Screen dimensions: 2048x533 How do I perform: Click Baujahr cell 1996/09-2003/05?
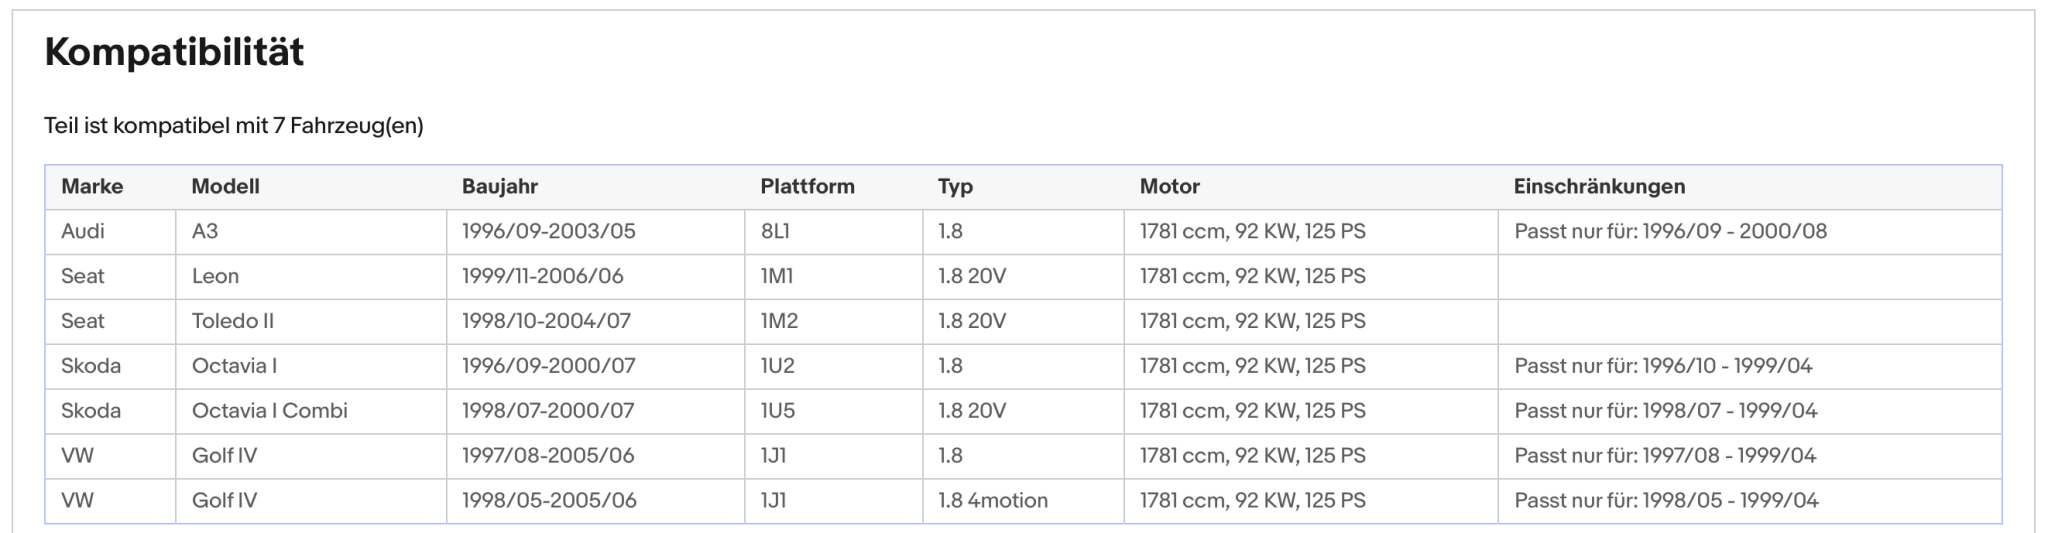click(x=595, y=232)
